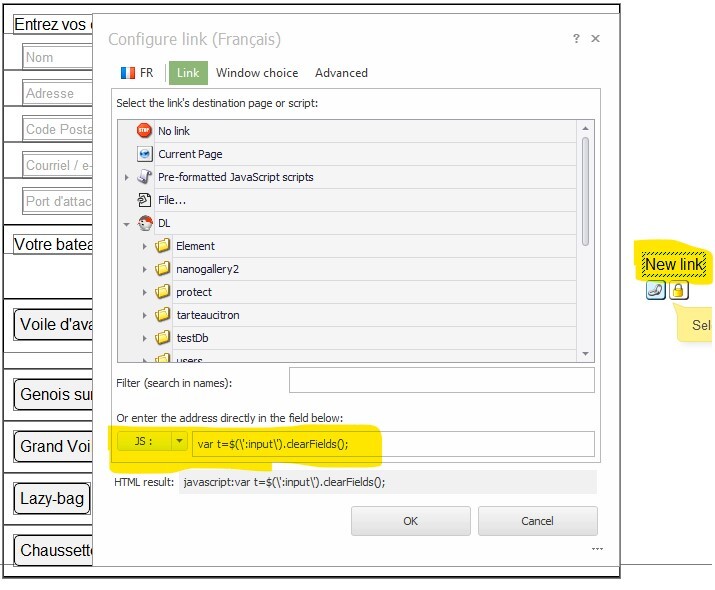Select the Current Page row
Viewport: 715px width, 590px height.
[347, 154]
